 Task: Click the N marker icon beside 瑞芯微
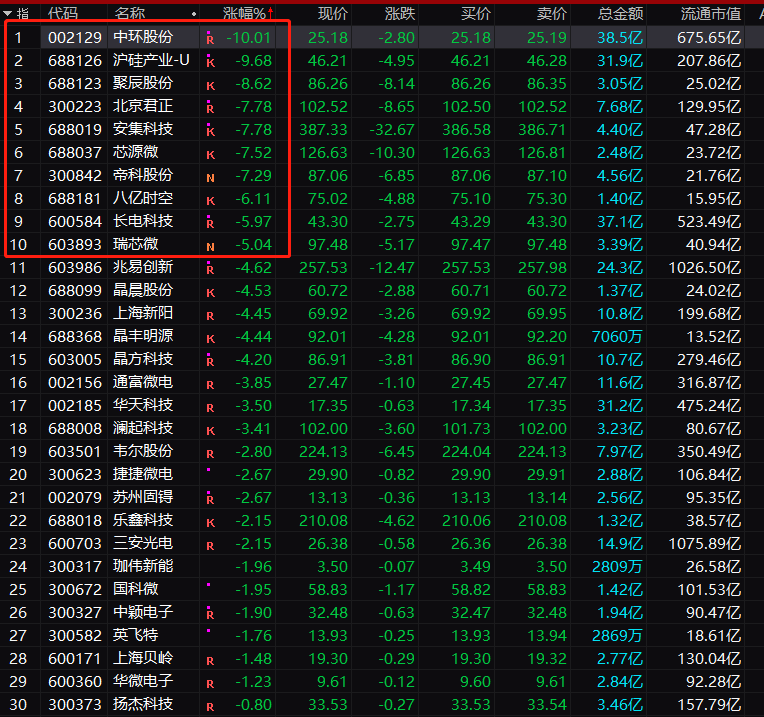[211, 245]
